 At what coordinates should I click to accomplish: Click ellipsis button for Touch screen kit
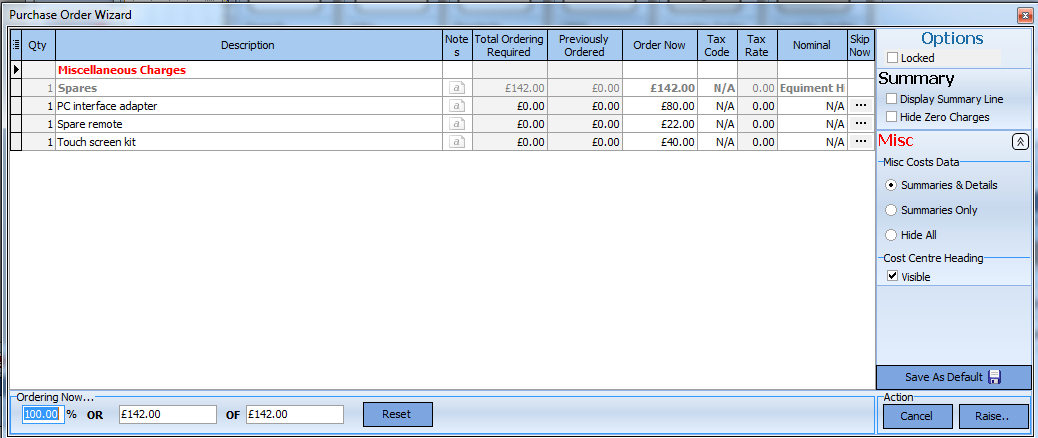point(860,142)
